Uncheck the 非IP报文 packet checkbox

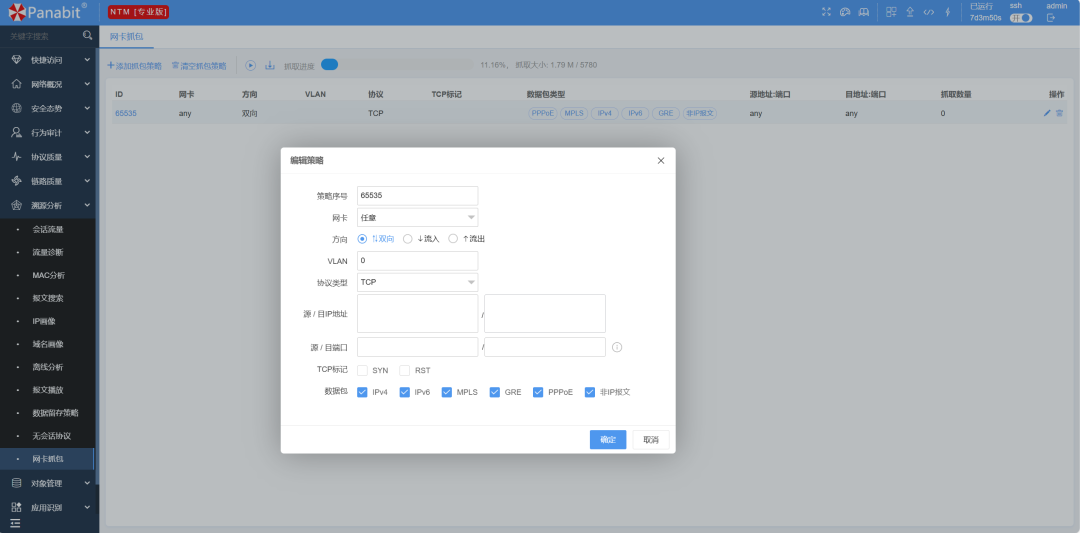[x=590, y=392]
